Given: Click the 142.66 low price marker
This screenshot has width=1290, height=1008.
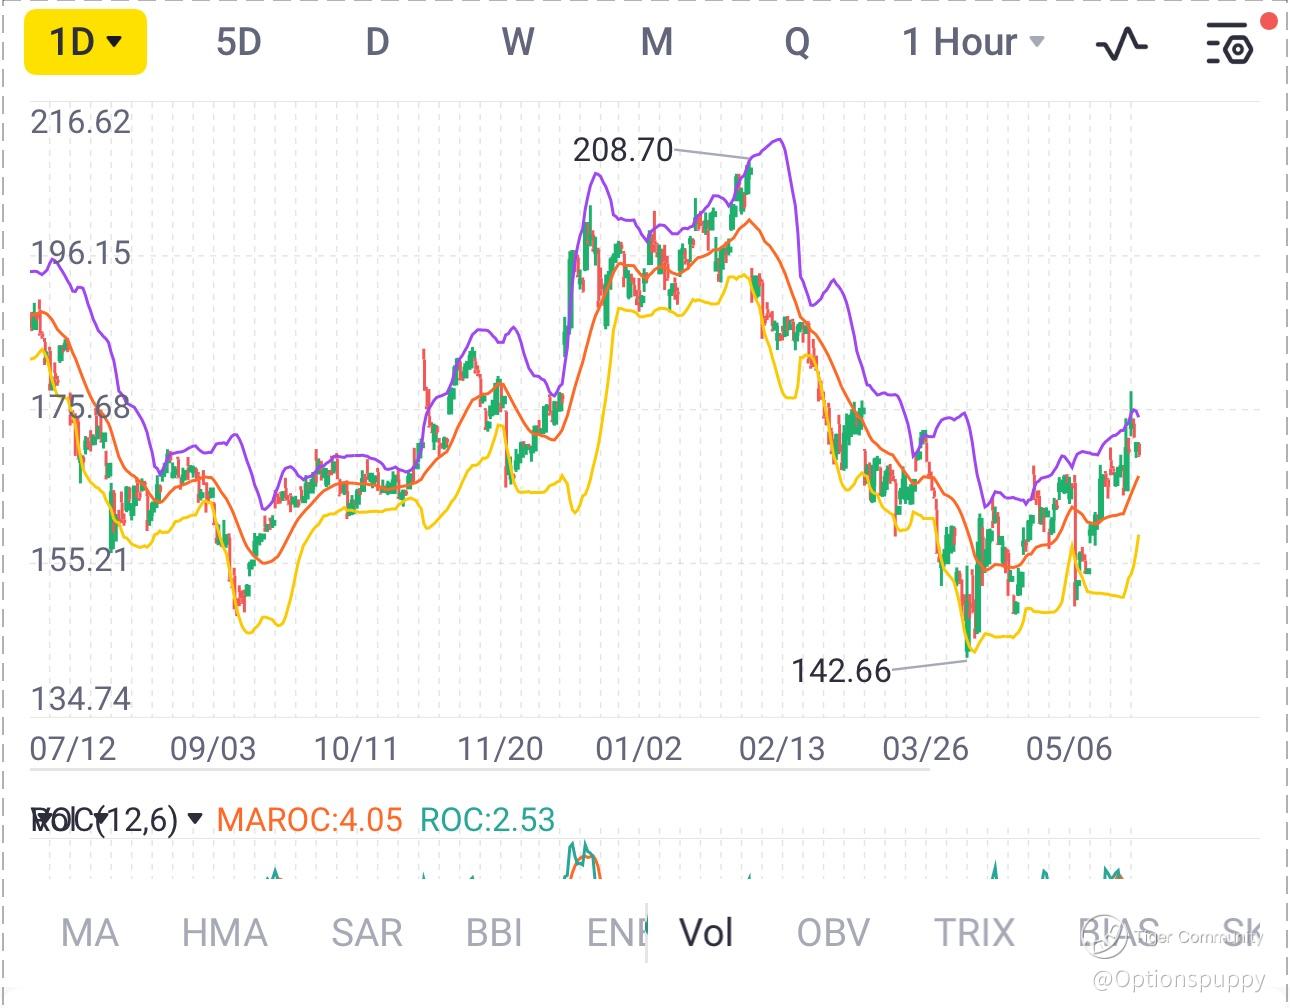Looking at the screenshot, I should (x=840, y=671).
